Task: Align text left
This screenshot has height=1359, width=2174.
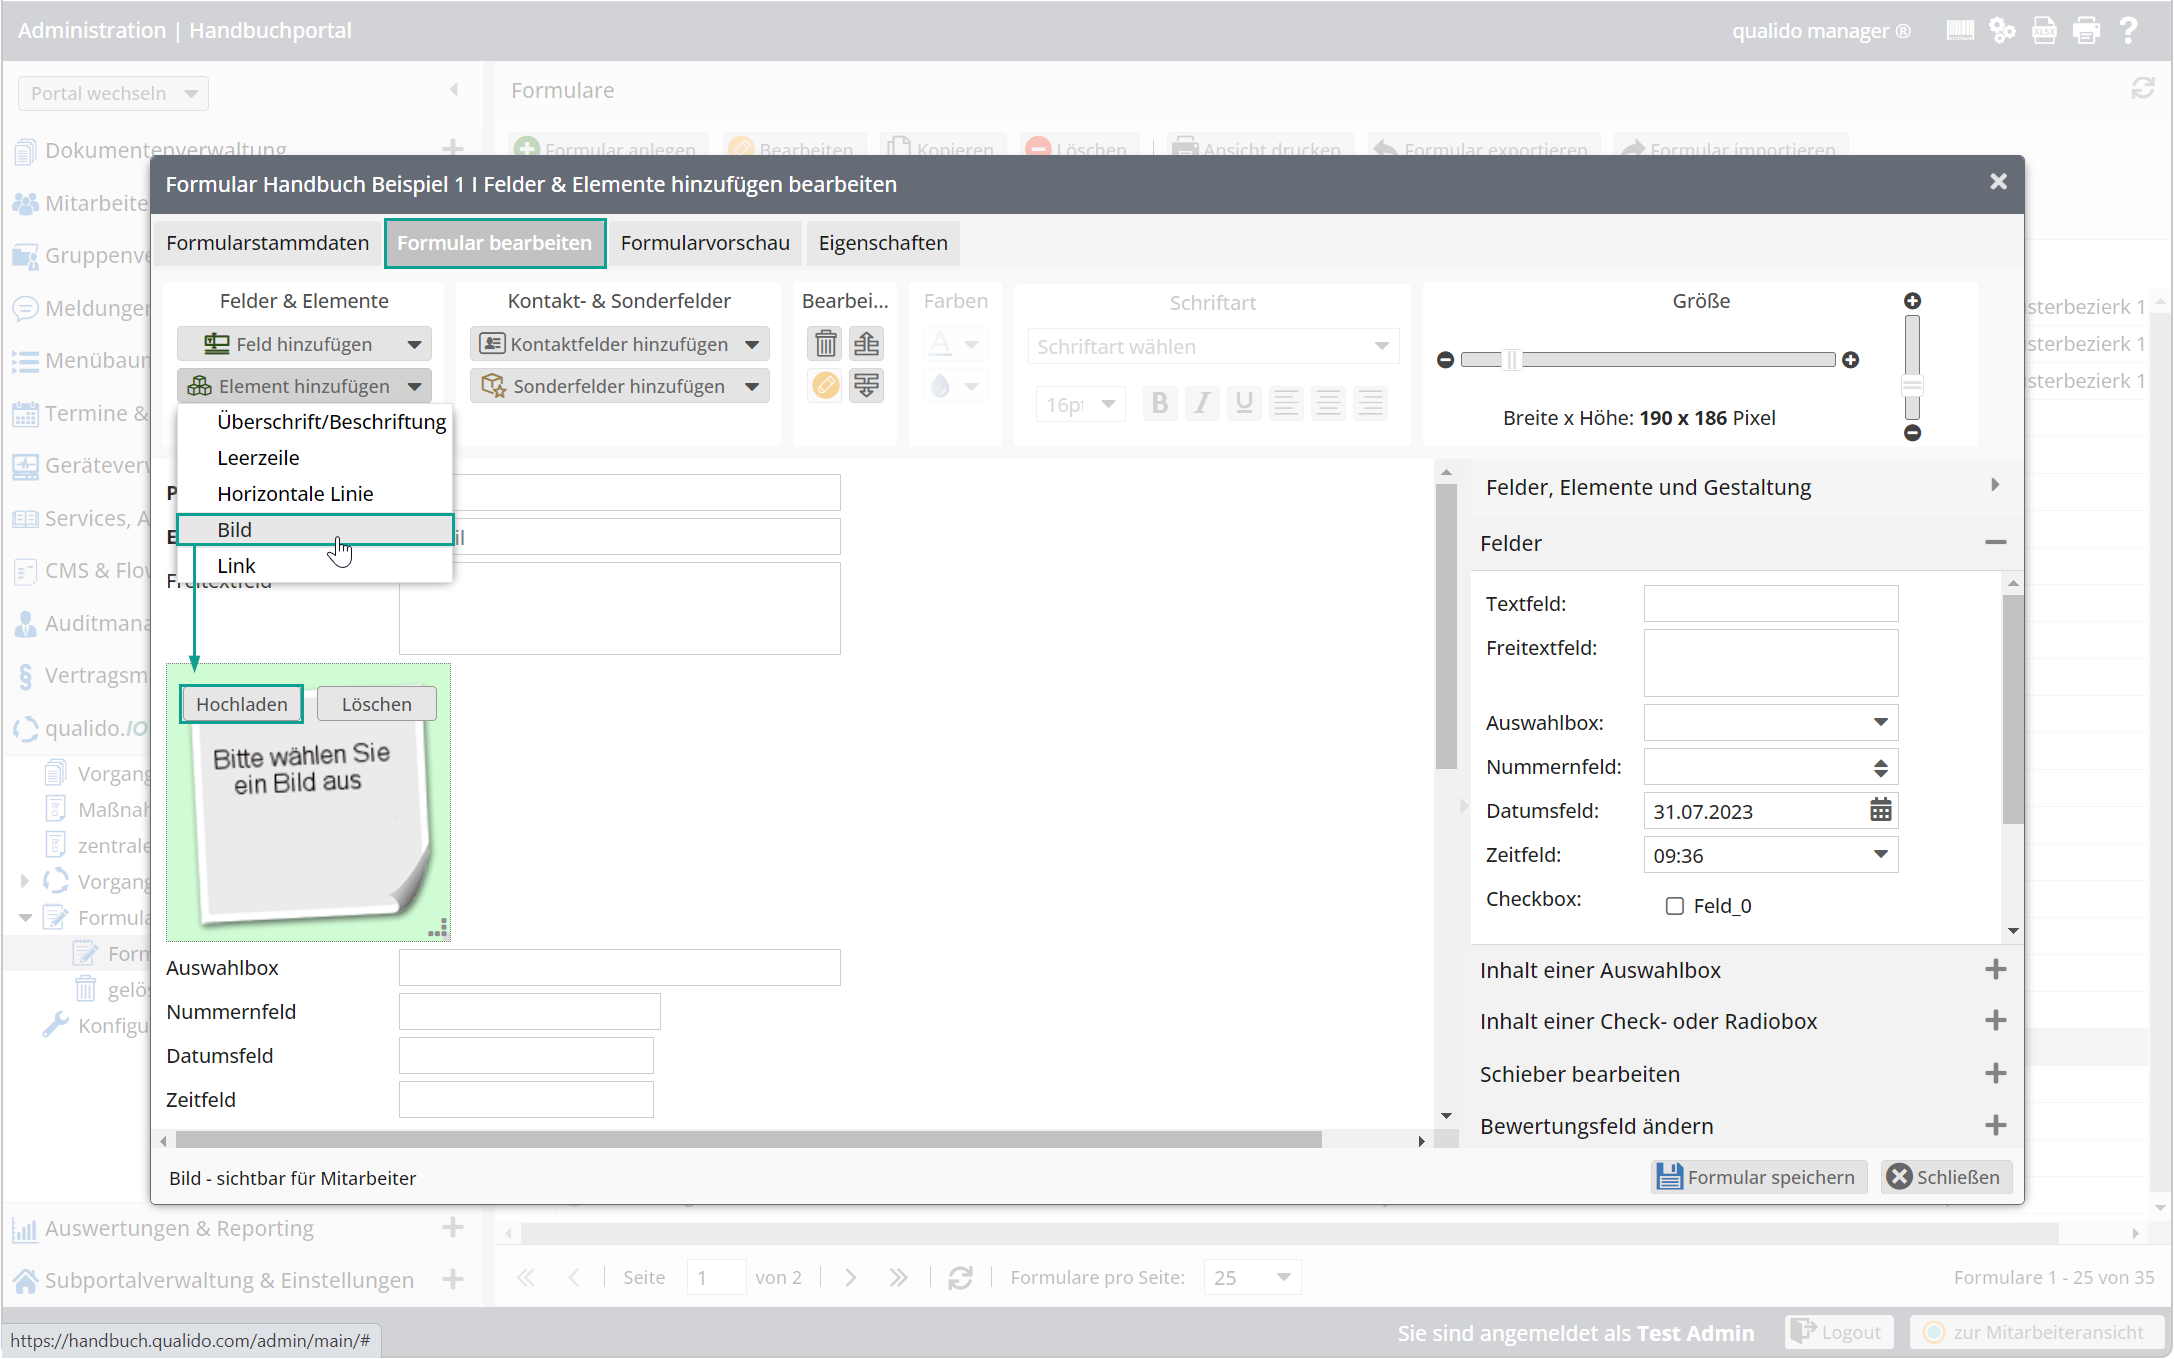Action: [1286, 403]
